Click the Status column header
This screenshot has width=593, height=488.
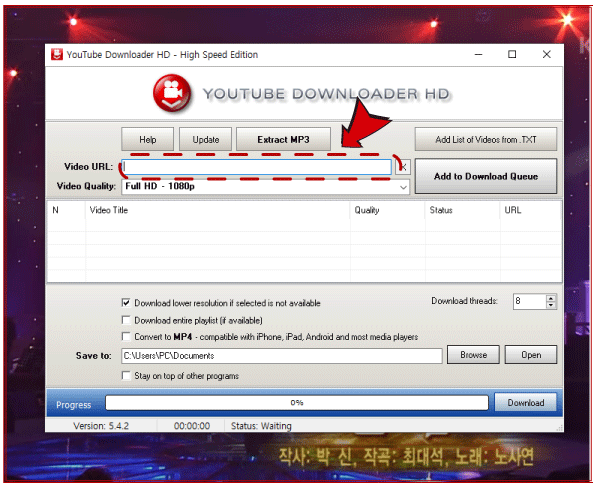click(x=463, y=210)
